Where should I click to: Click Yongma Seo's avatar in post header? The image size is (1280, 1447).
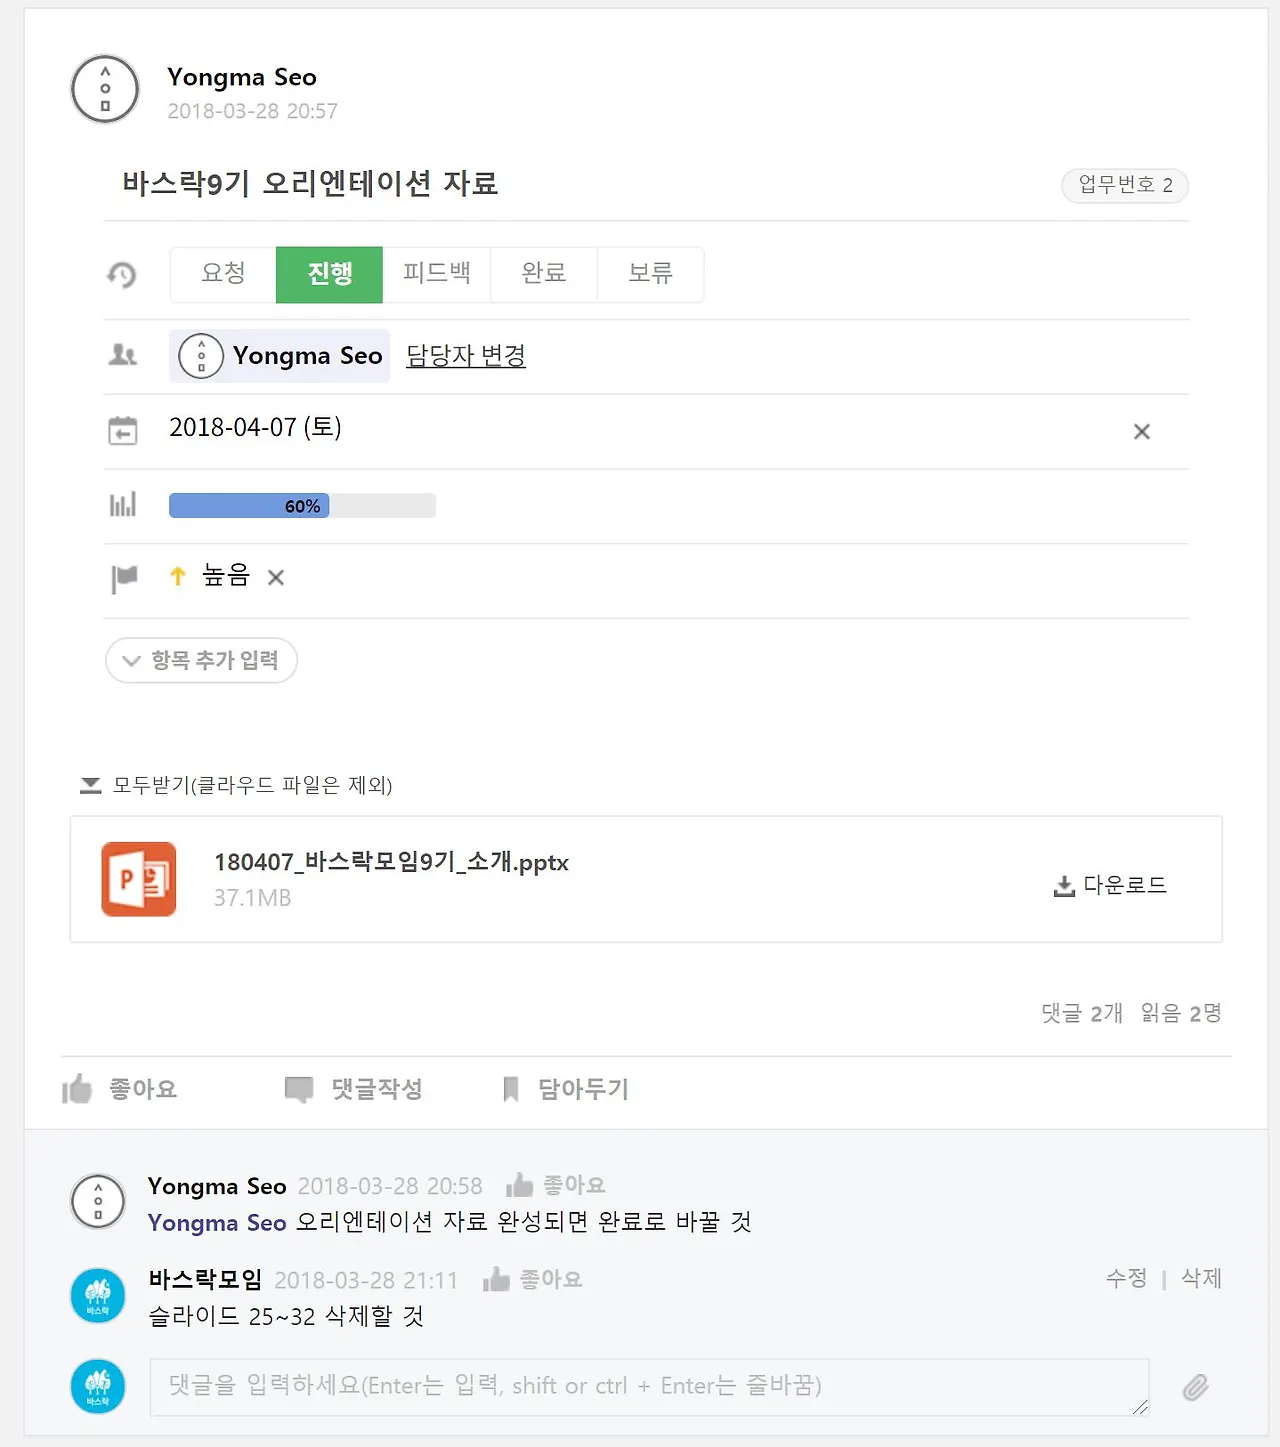(x=105, y=89)
